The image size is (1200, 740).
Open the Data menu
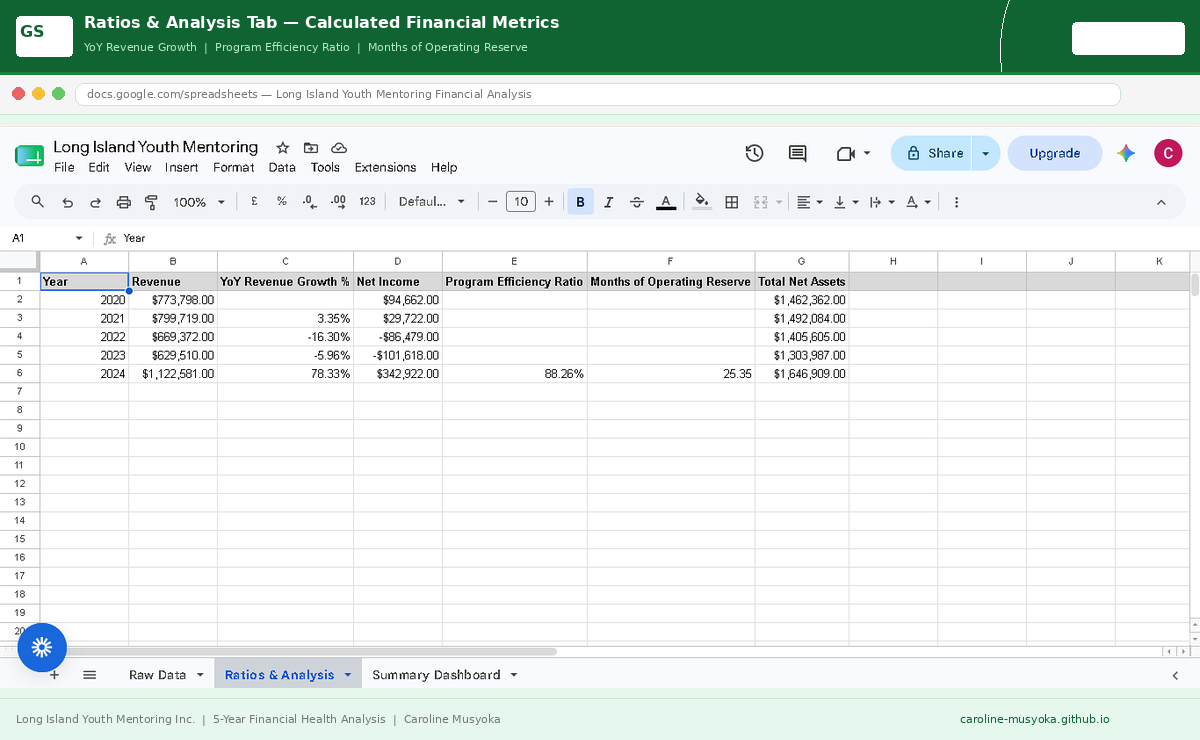pyautogui.click(x=282, y=167)
